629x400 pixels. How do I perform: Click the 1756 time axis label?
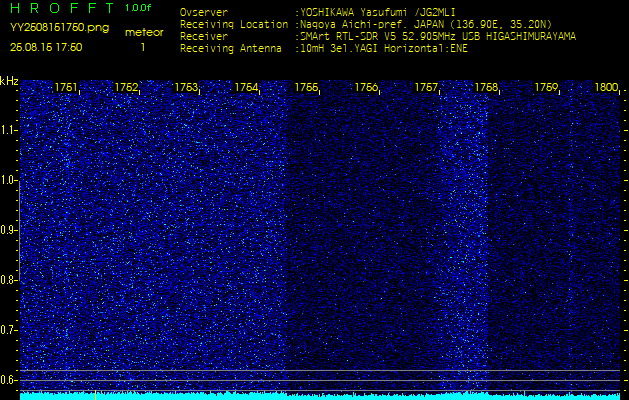pos(366,87)
